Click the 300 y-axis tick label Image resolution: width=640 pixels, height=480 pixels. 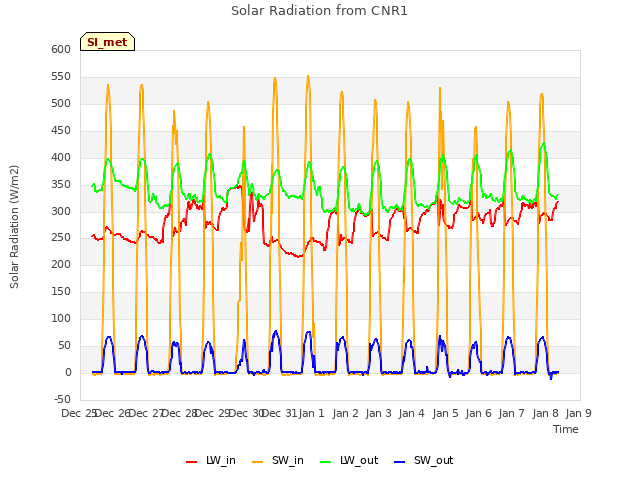tap(61, 211)
